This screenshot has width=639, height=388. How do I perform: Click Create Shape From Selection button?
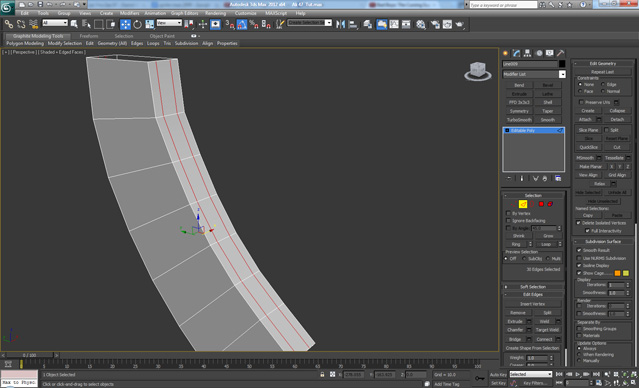point(532,348)
